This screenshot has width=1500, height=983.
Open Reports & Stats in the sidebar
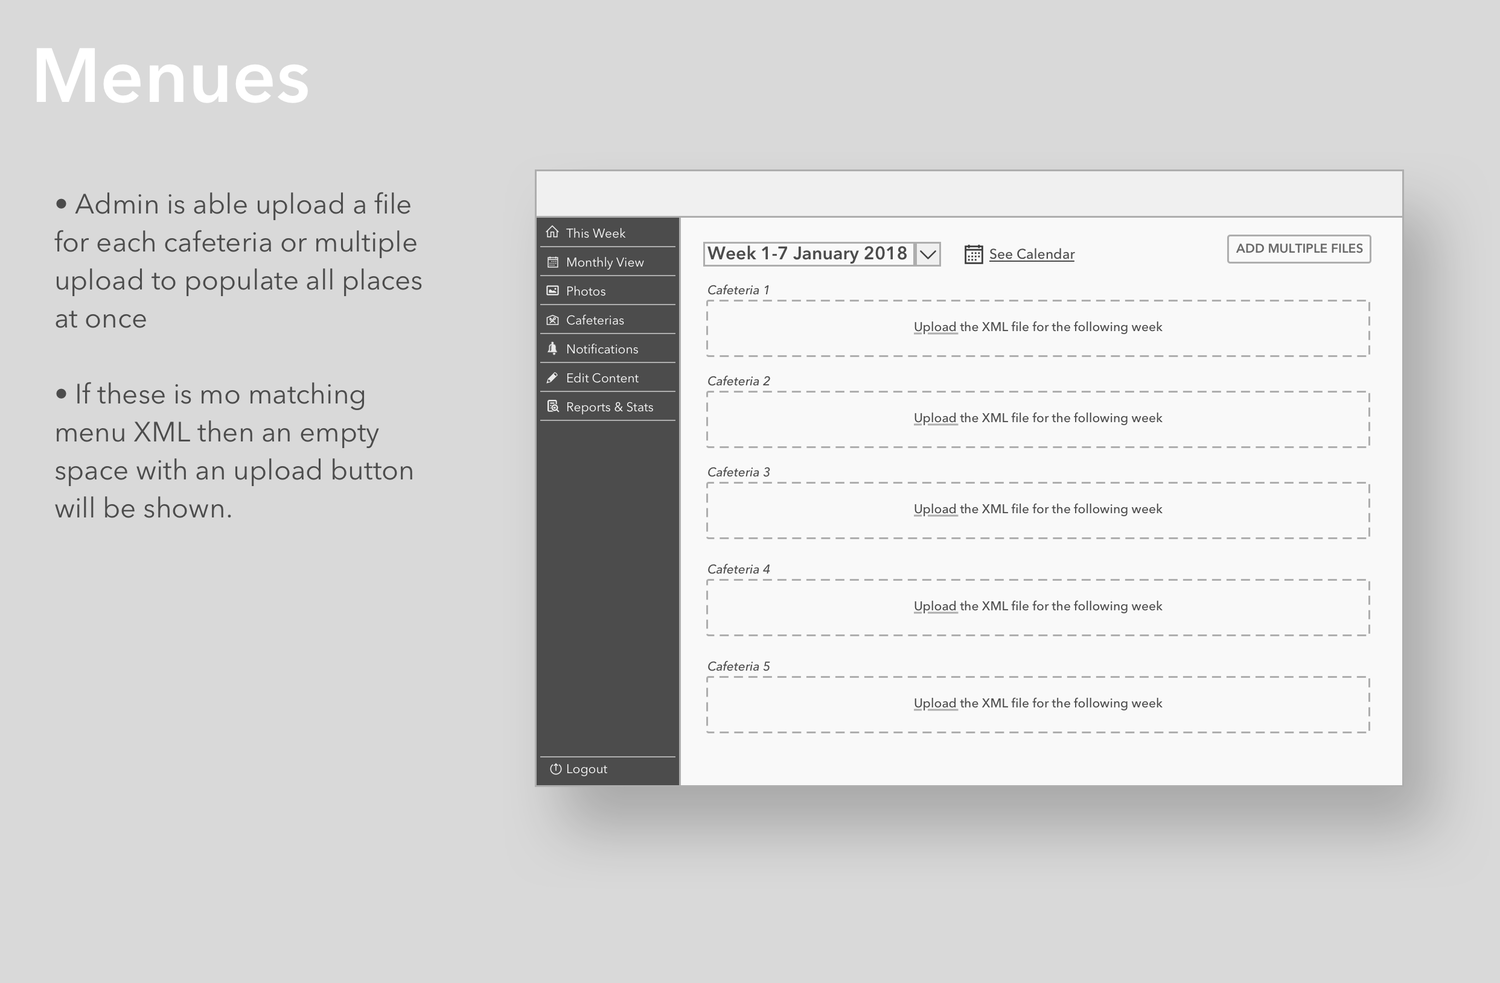608,407
